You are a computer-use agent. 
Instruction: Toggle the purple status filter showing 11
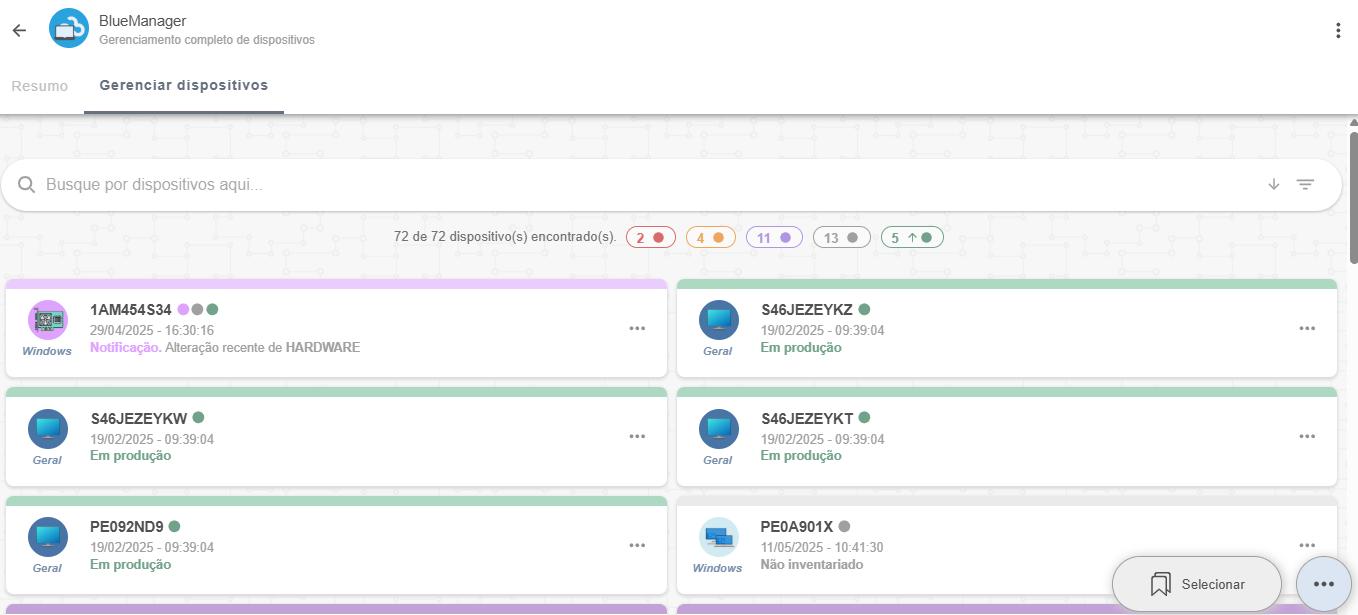tap(774, 238)
